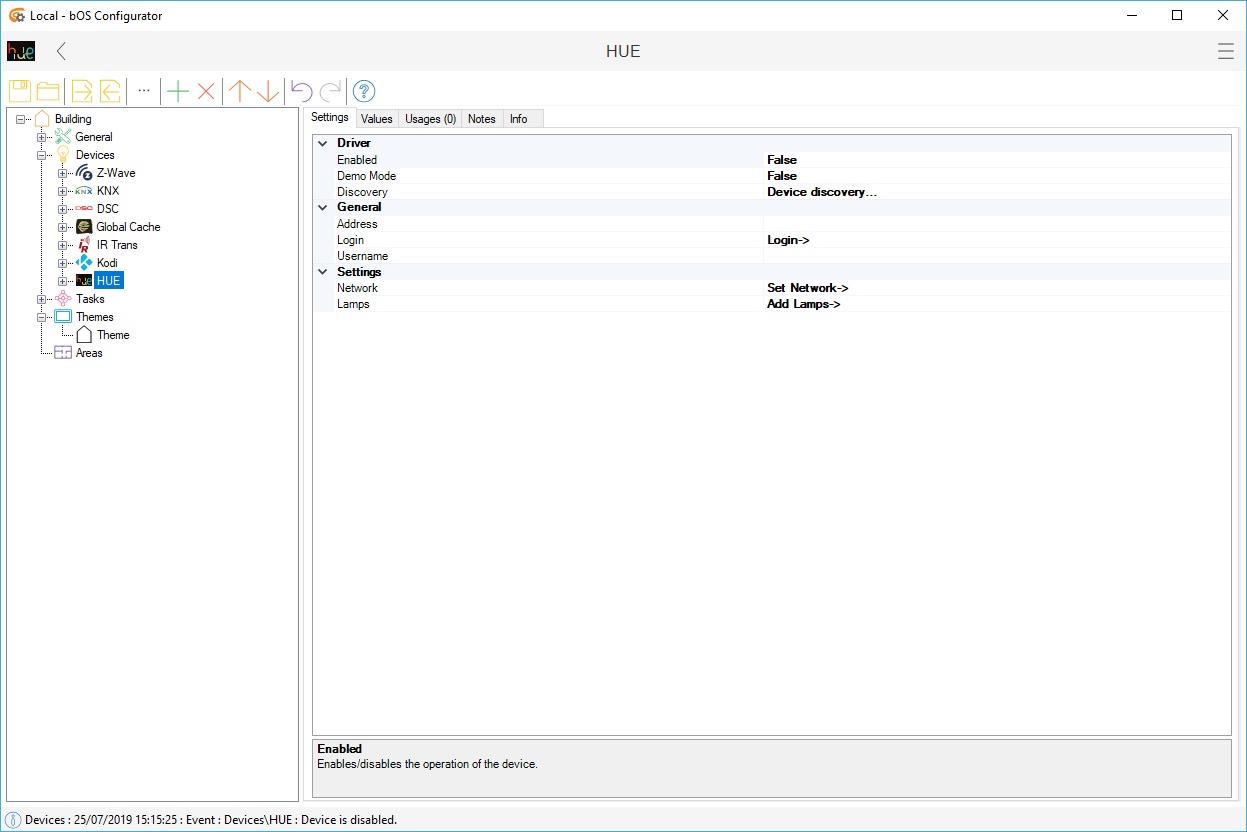This screenshot has width=1247, height=832.
Task: Select the Areas label in tree
Action: (89, 353)
